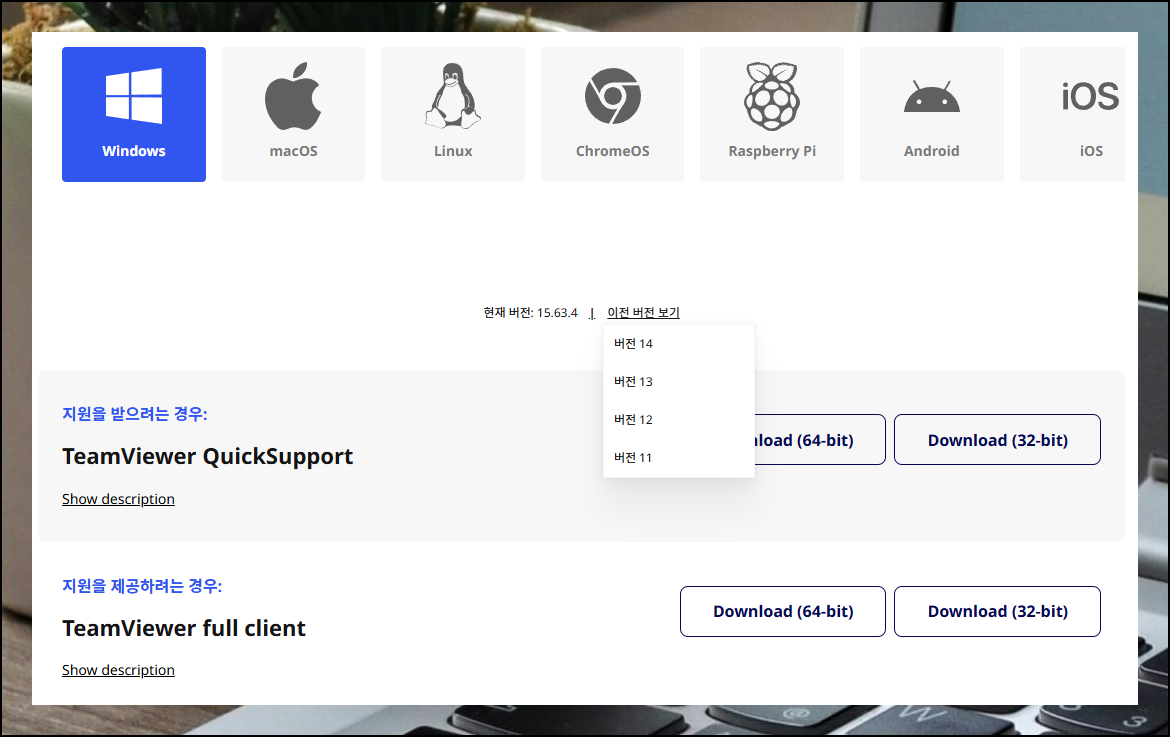Select 버전 11 in the dropdown
1170x737 pixels.
tap(678, 458)
